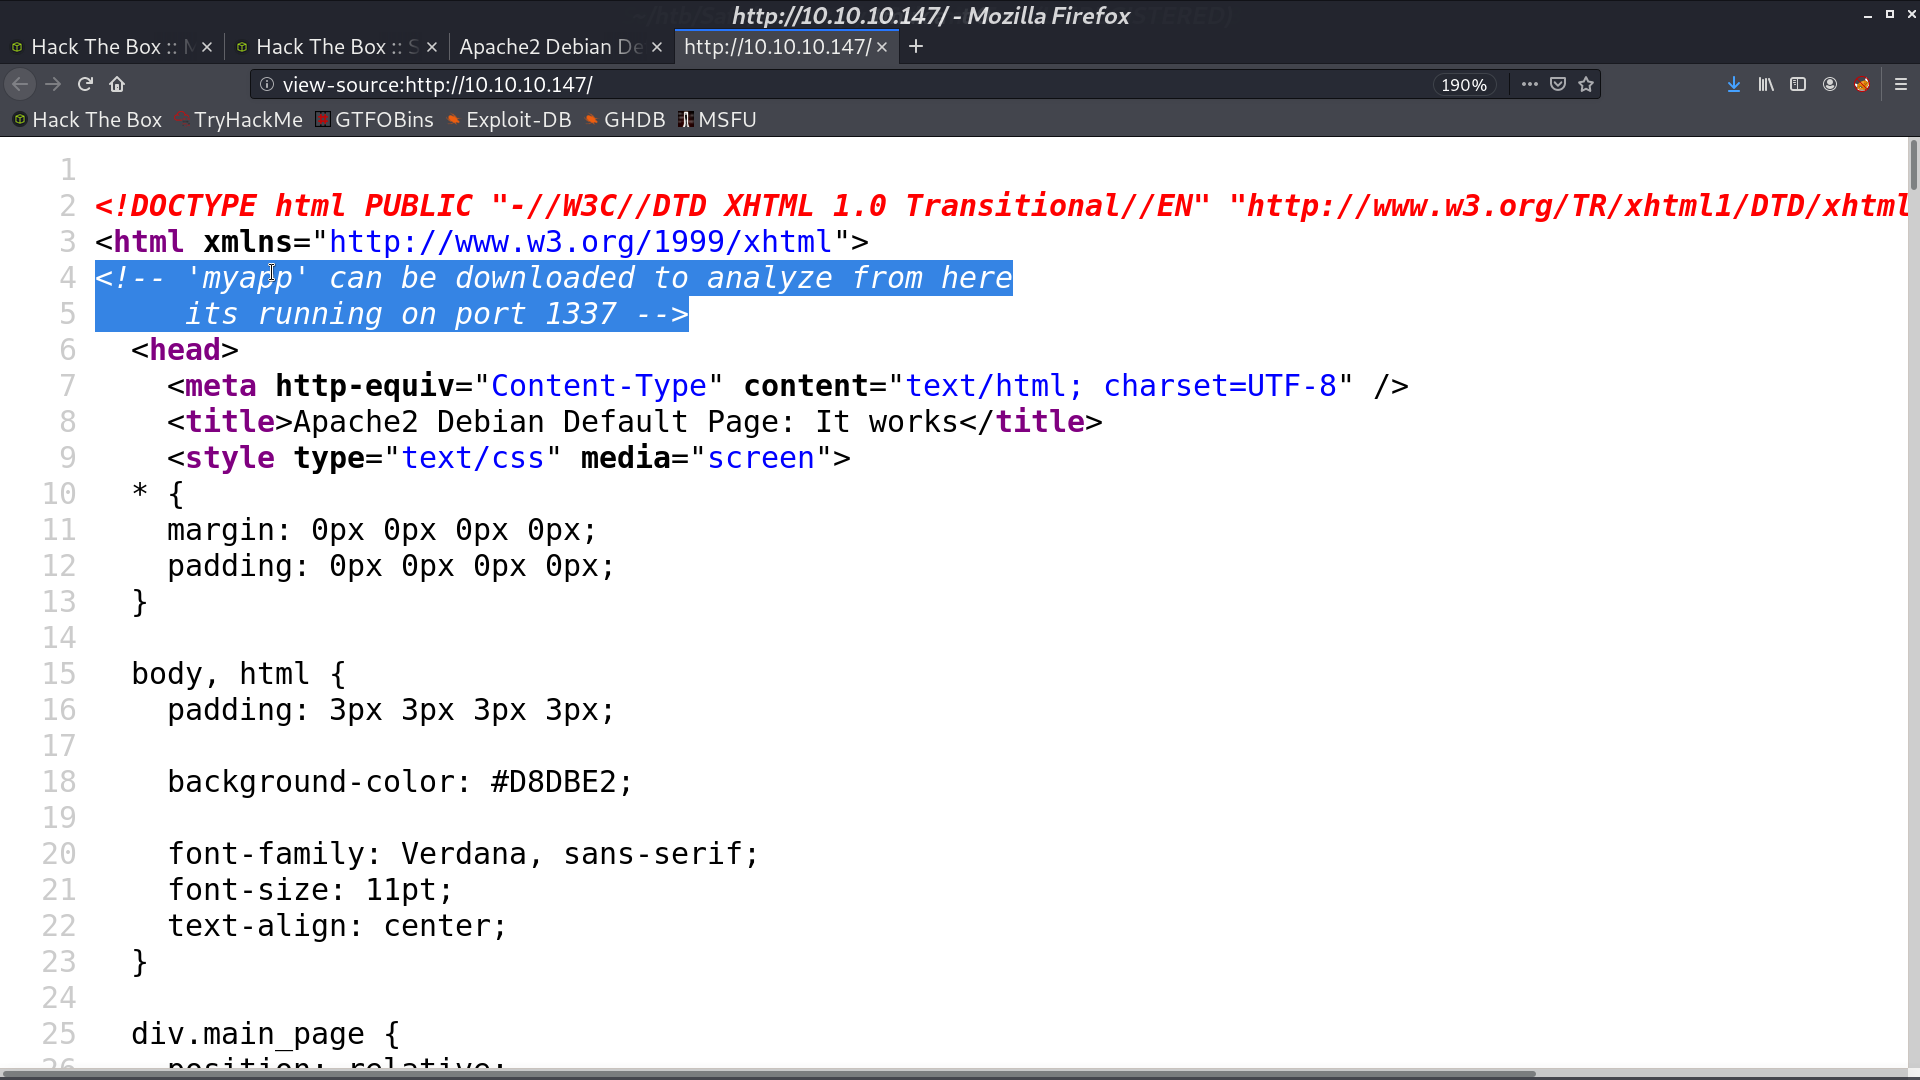
Task: Click 'Content-Type' attribute value
Action: pos(599,386)
